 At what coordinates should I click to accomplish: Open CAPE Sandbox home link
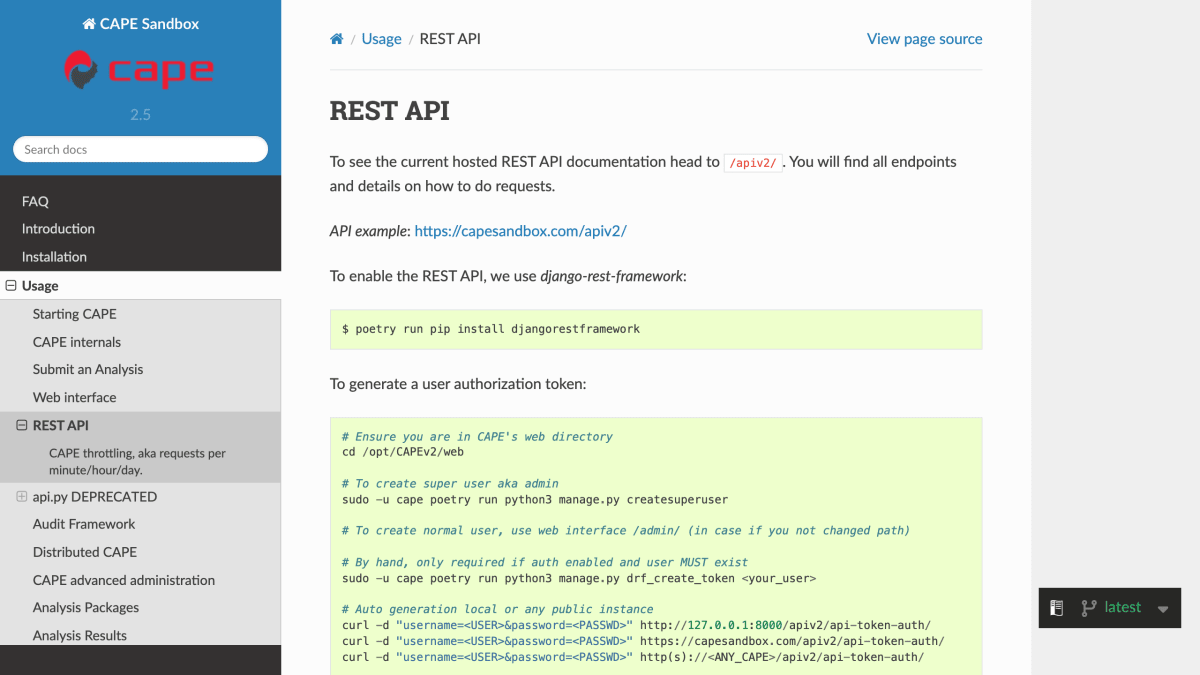[x=140, y=23]
